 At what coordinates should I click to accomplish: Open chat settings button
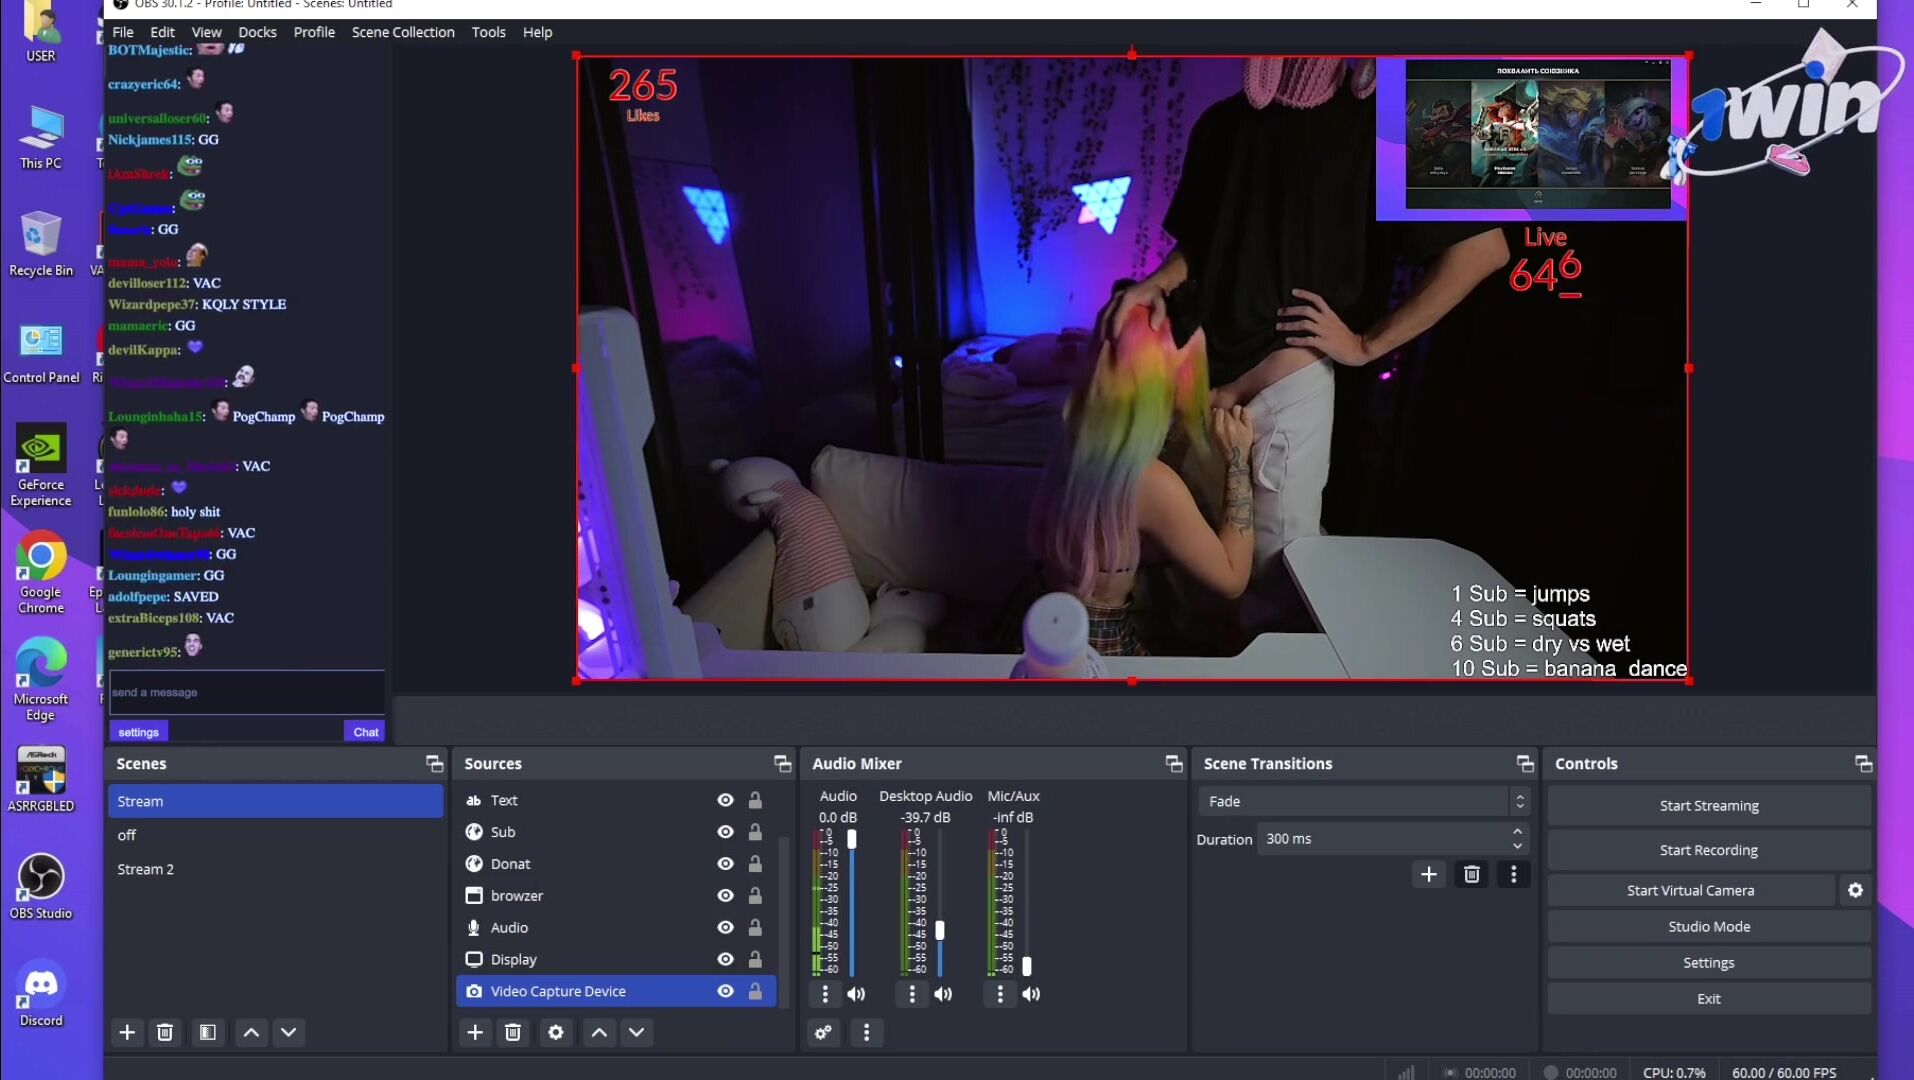138,732
